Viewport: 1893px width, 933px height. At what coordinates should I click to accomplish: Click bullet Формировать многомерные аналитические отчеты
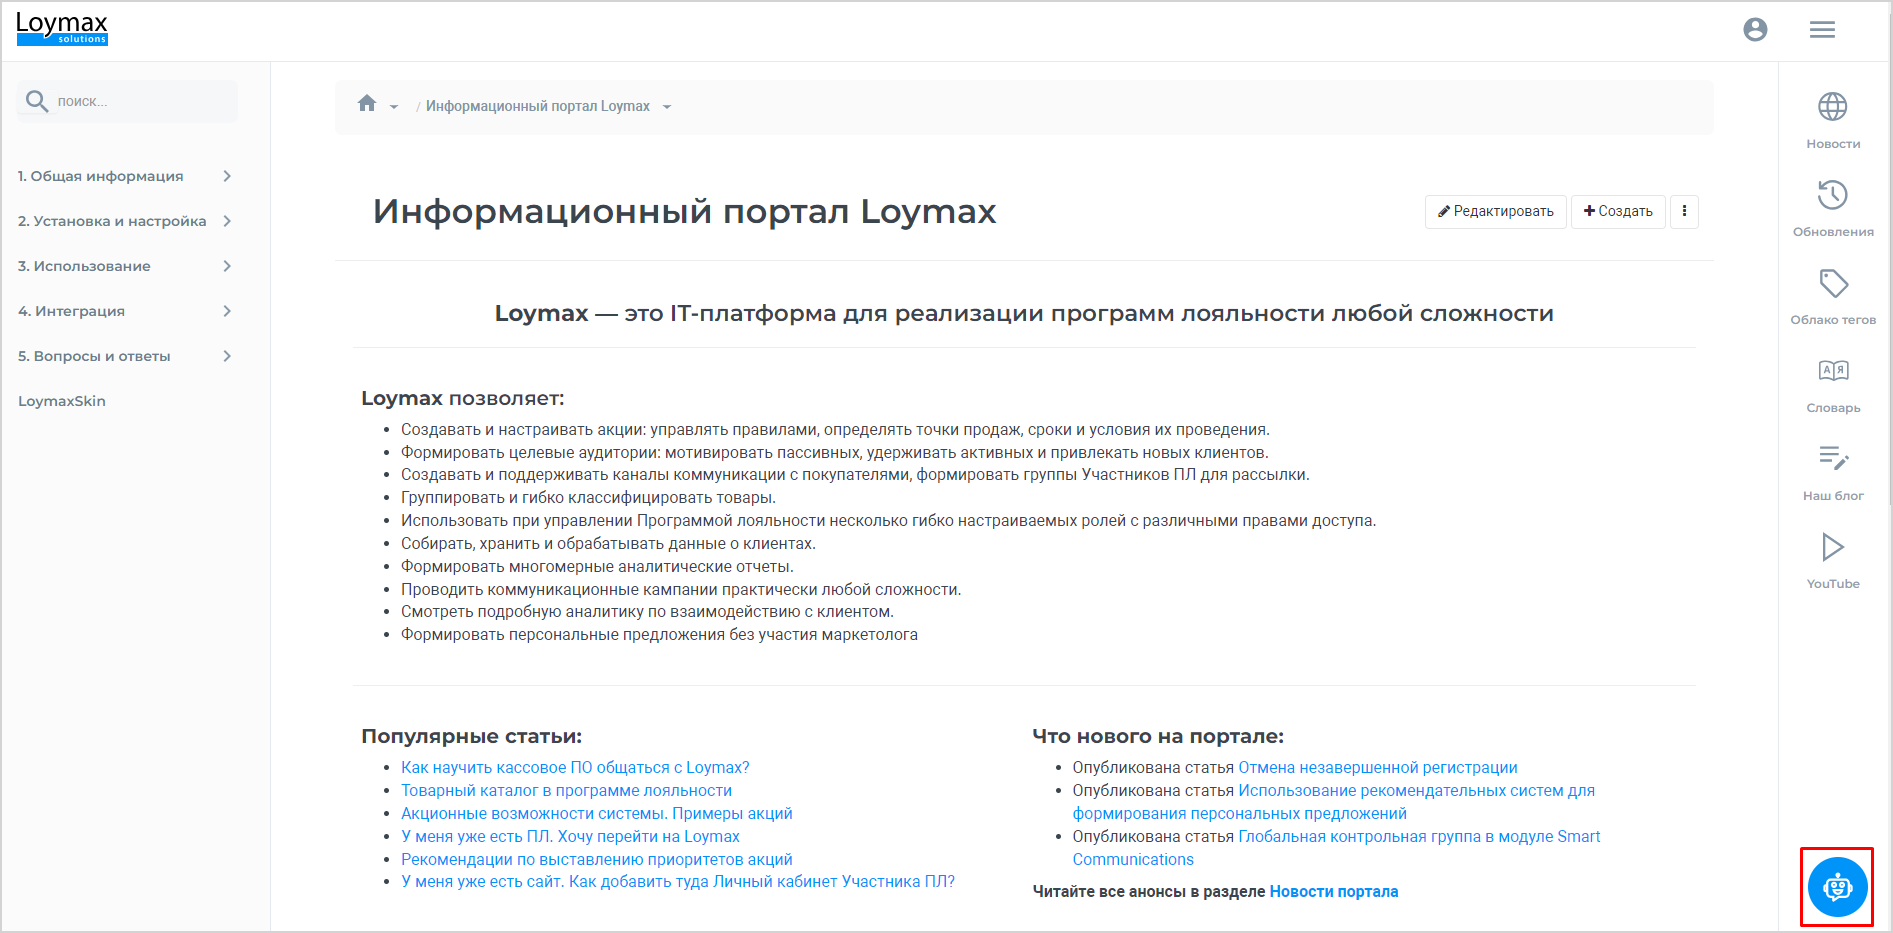pyautogui.click(x=597, y=567)
